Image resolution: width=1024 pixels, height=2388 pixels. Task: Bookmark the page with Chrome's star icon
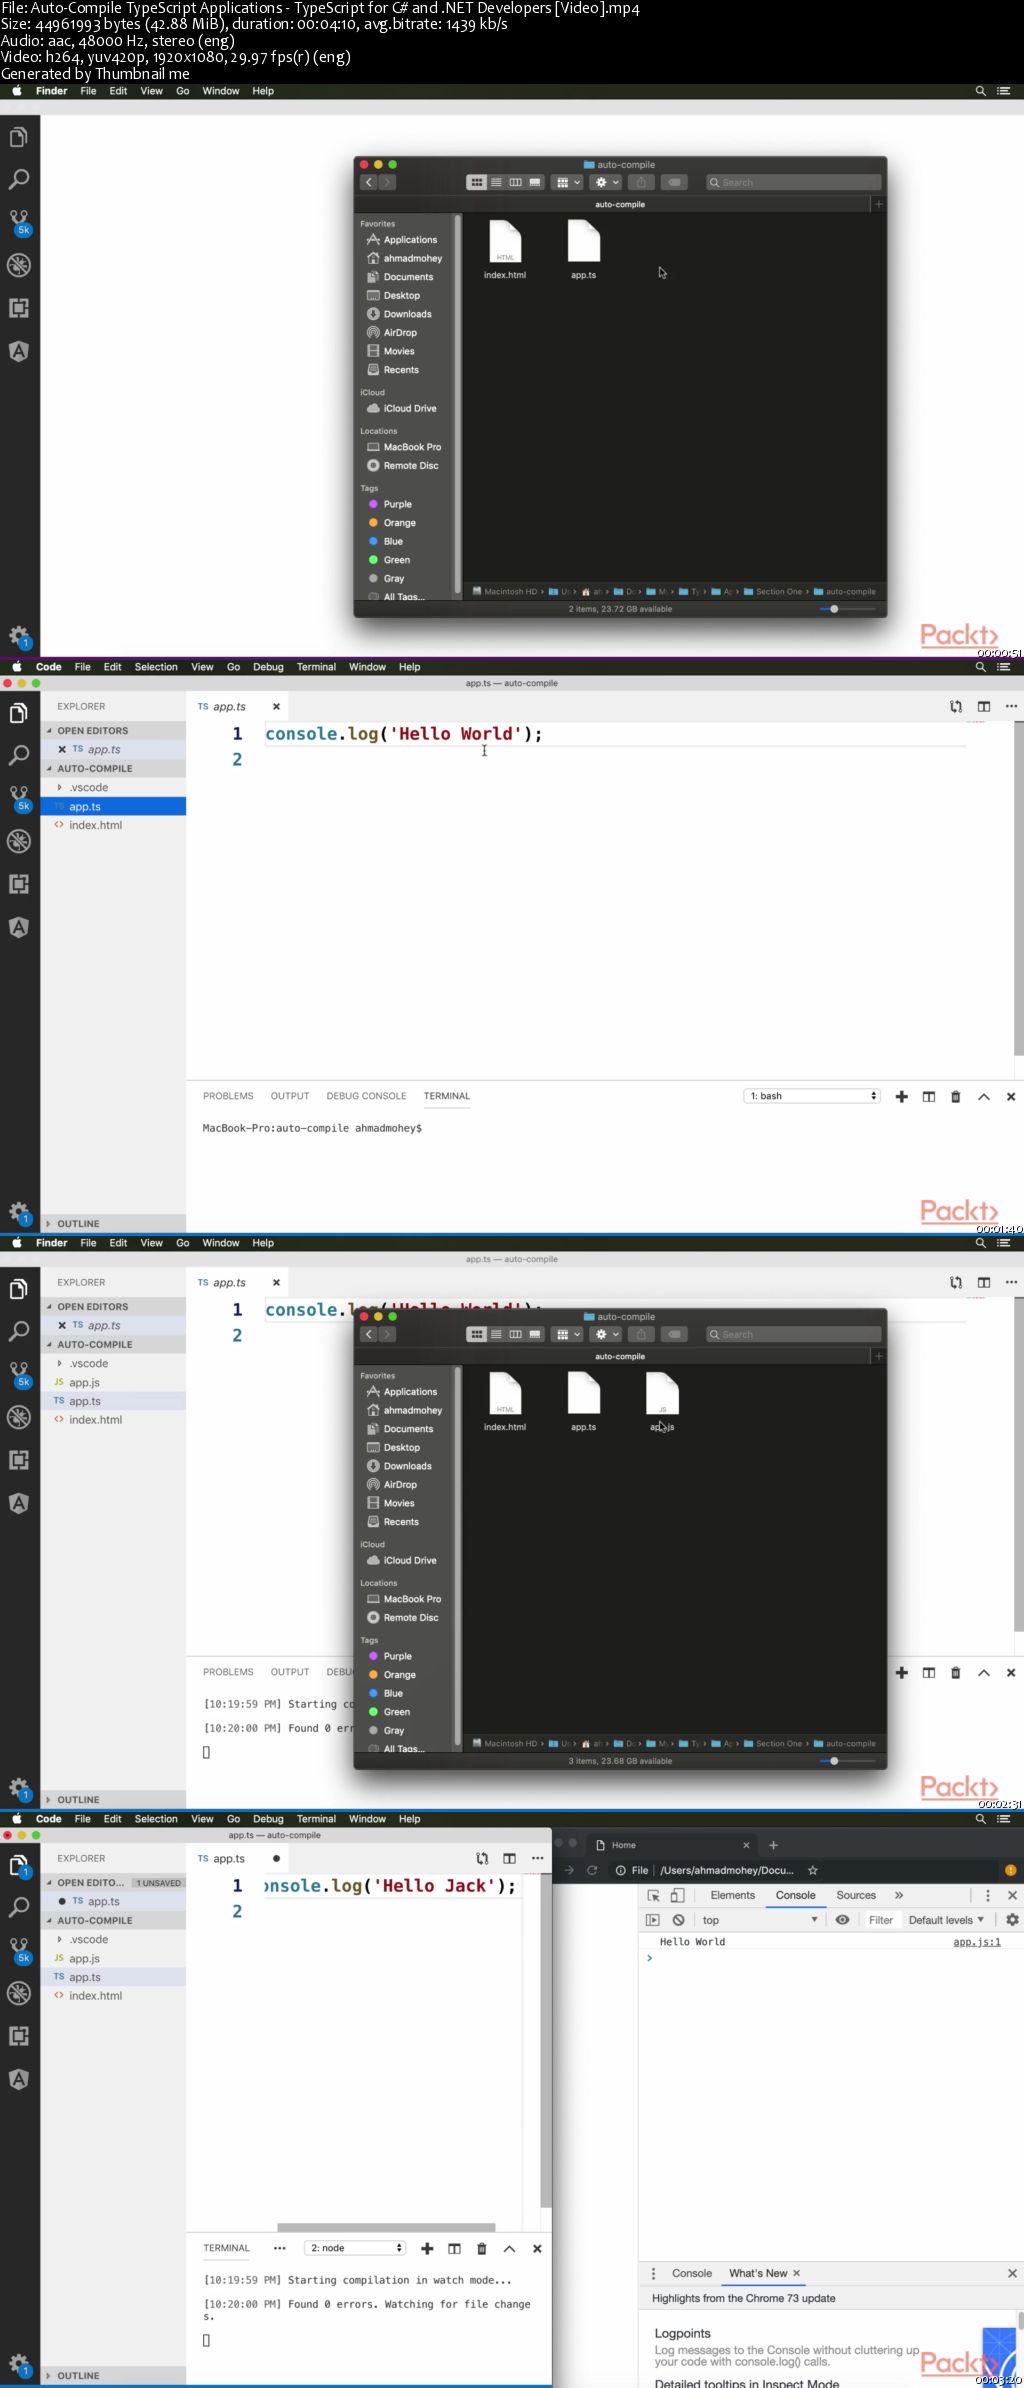pyautogui.click(x=813, y=1870)
